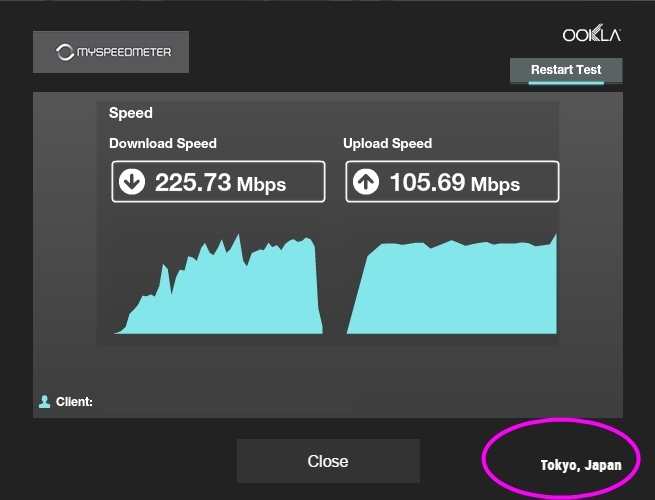Click the Upload Speed label
This screenshot has width=655, height=500.
click(x=387, y=143)
